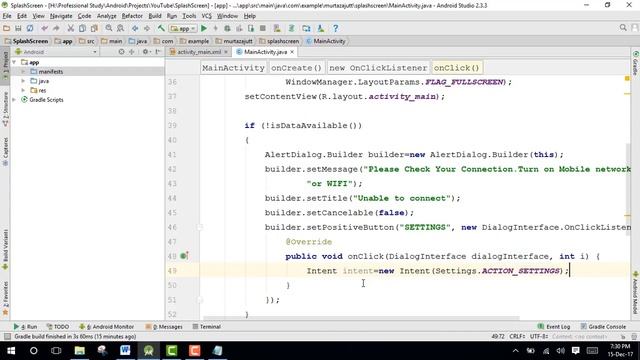Click the Open folder toolbar icon
The width and height of the screenshot is (640, 360).
click(6, 28)
